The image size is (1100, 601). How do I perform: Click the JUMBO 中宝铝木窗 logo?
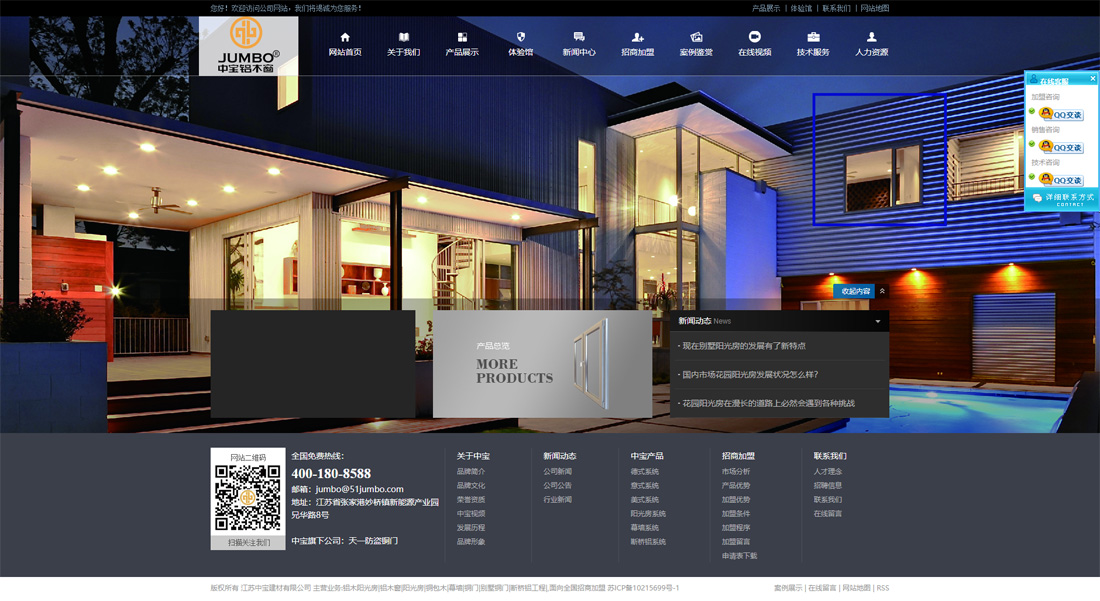[248, 46]
